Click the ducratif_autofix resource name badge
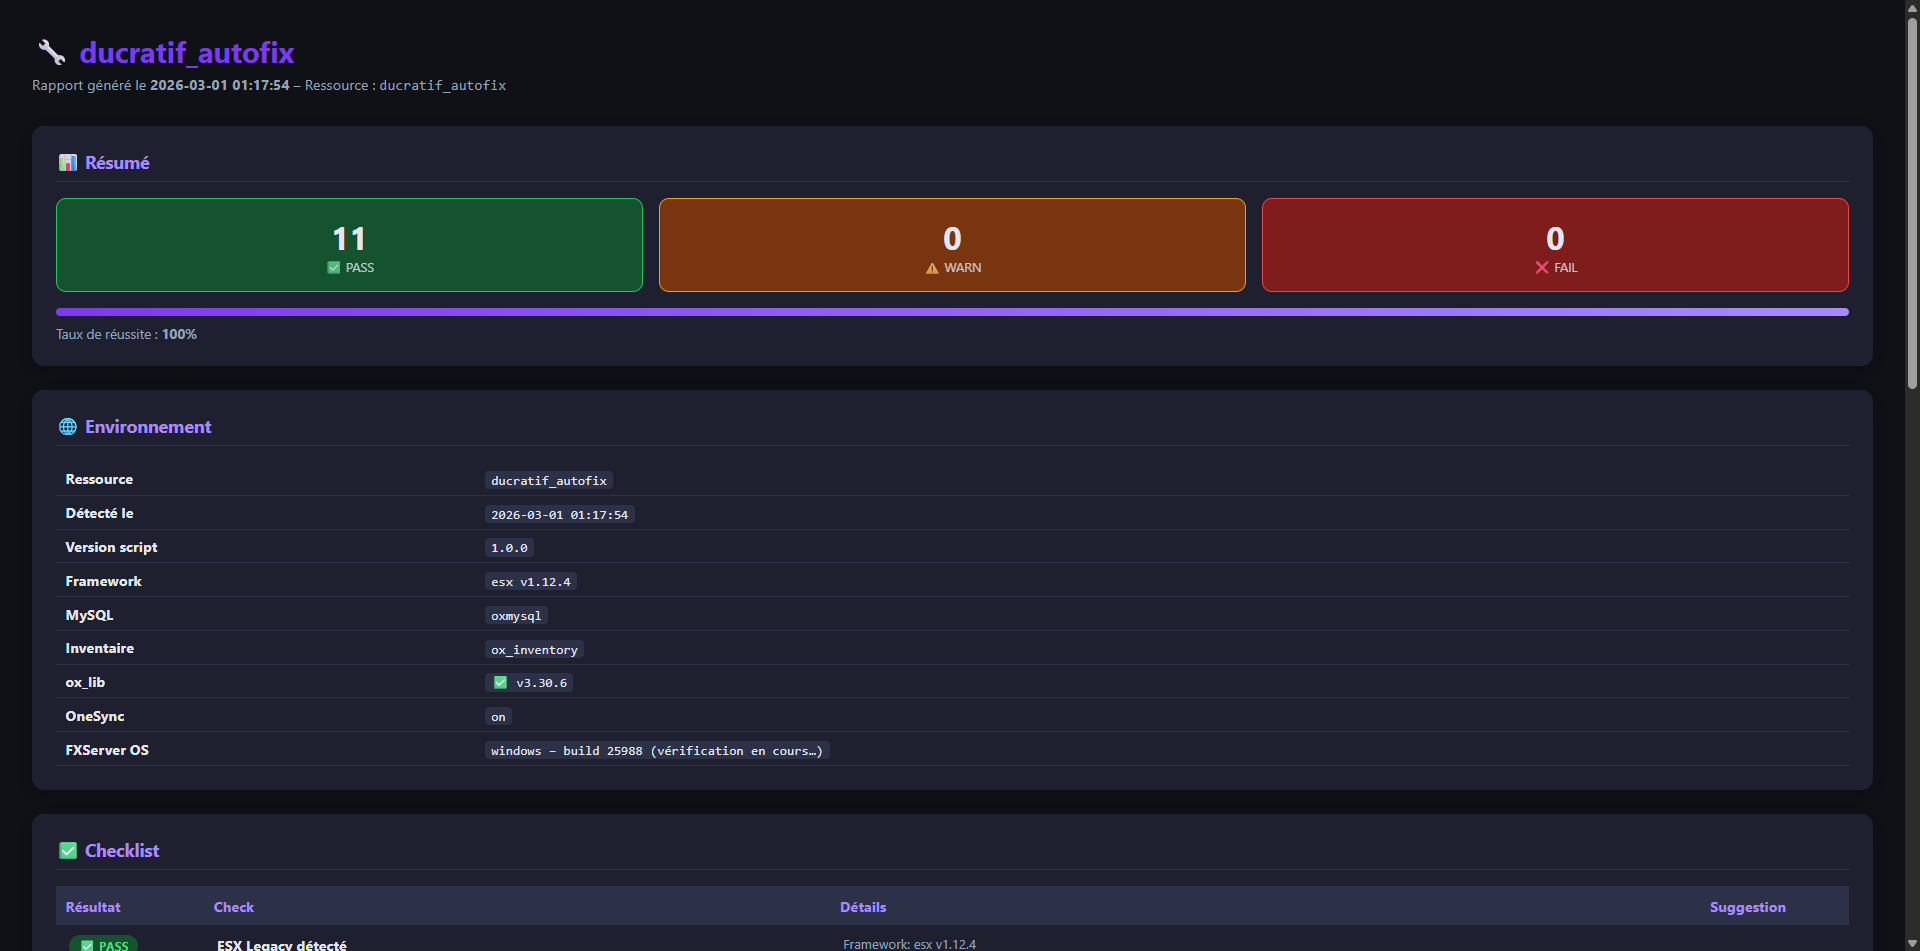 tap(548, 480)
